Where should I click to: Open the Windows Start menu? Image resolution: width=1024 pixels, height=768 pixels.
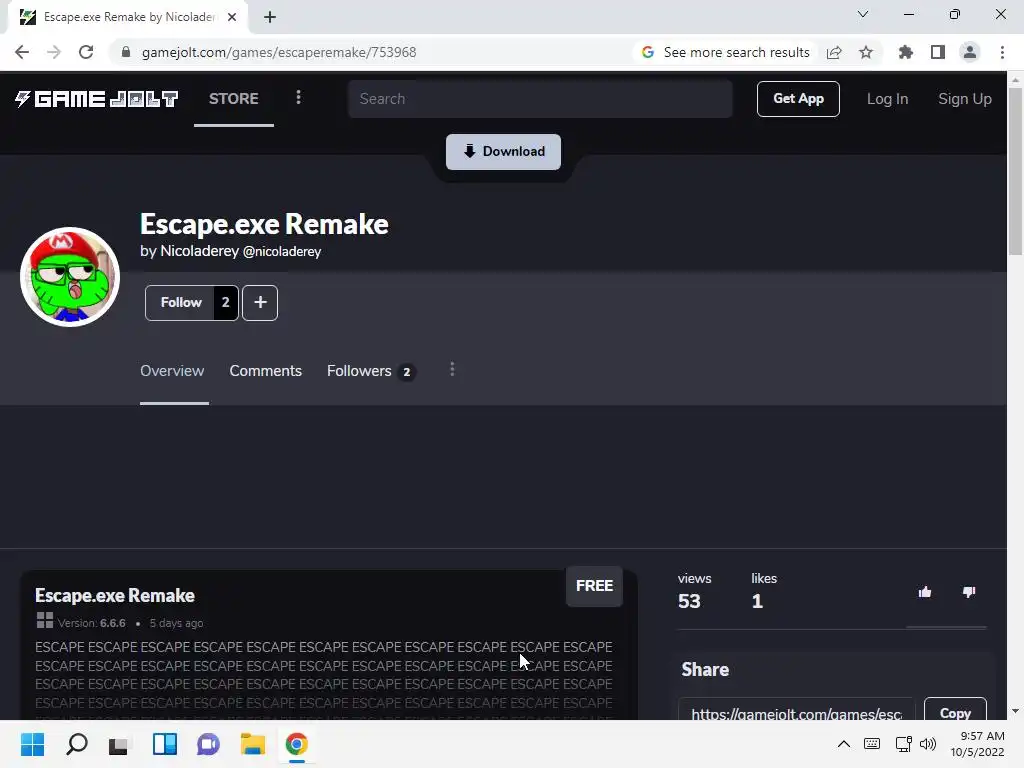32,744
